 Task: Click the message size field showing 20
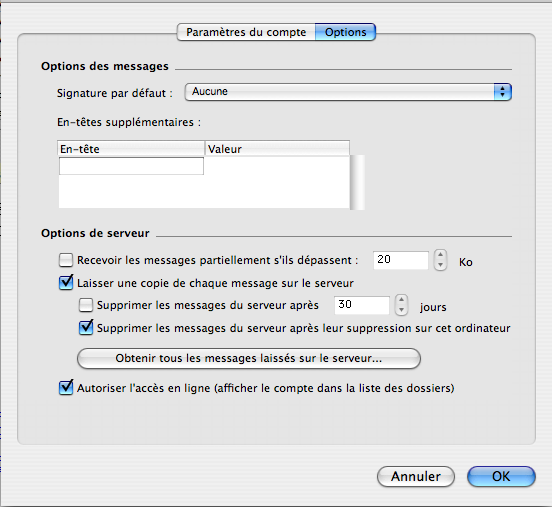coord(401,260)
